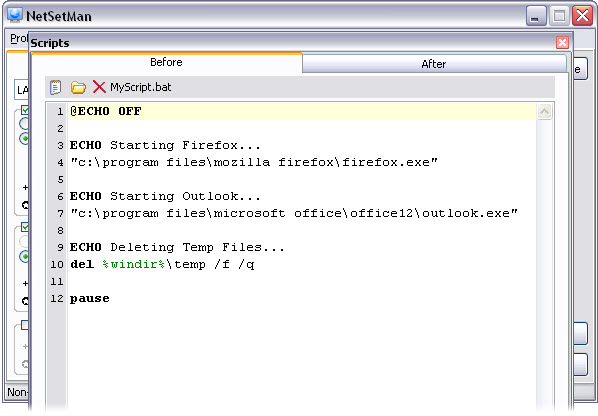This screenshot has width=598, height=416.
Task: Enable the unchecked checkbox at lower left
Action: pos(25,325)
